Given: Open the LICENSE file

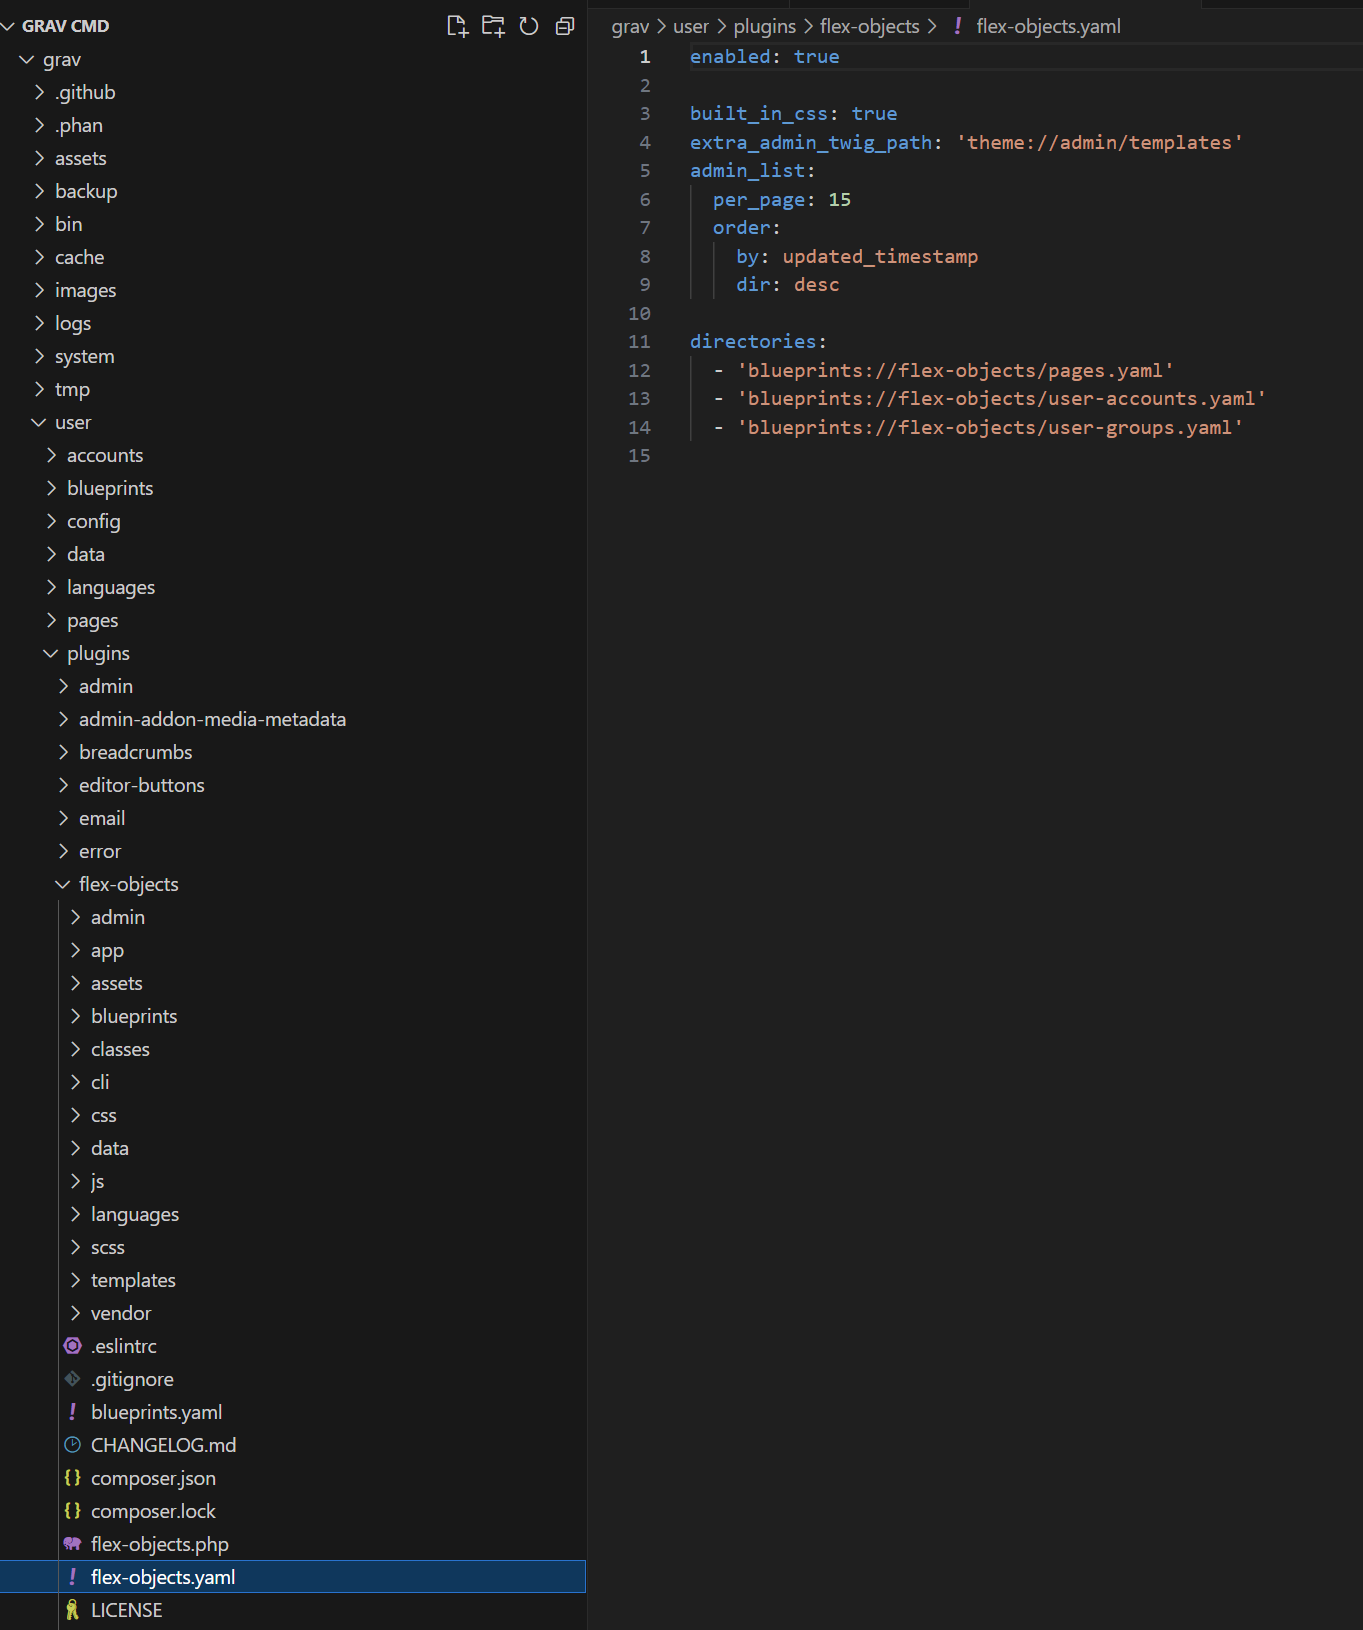Looking at the screenshot, I should pyautogui.click(x=126, y=1610).
